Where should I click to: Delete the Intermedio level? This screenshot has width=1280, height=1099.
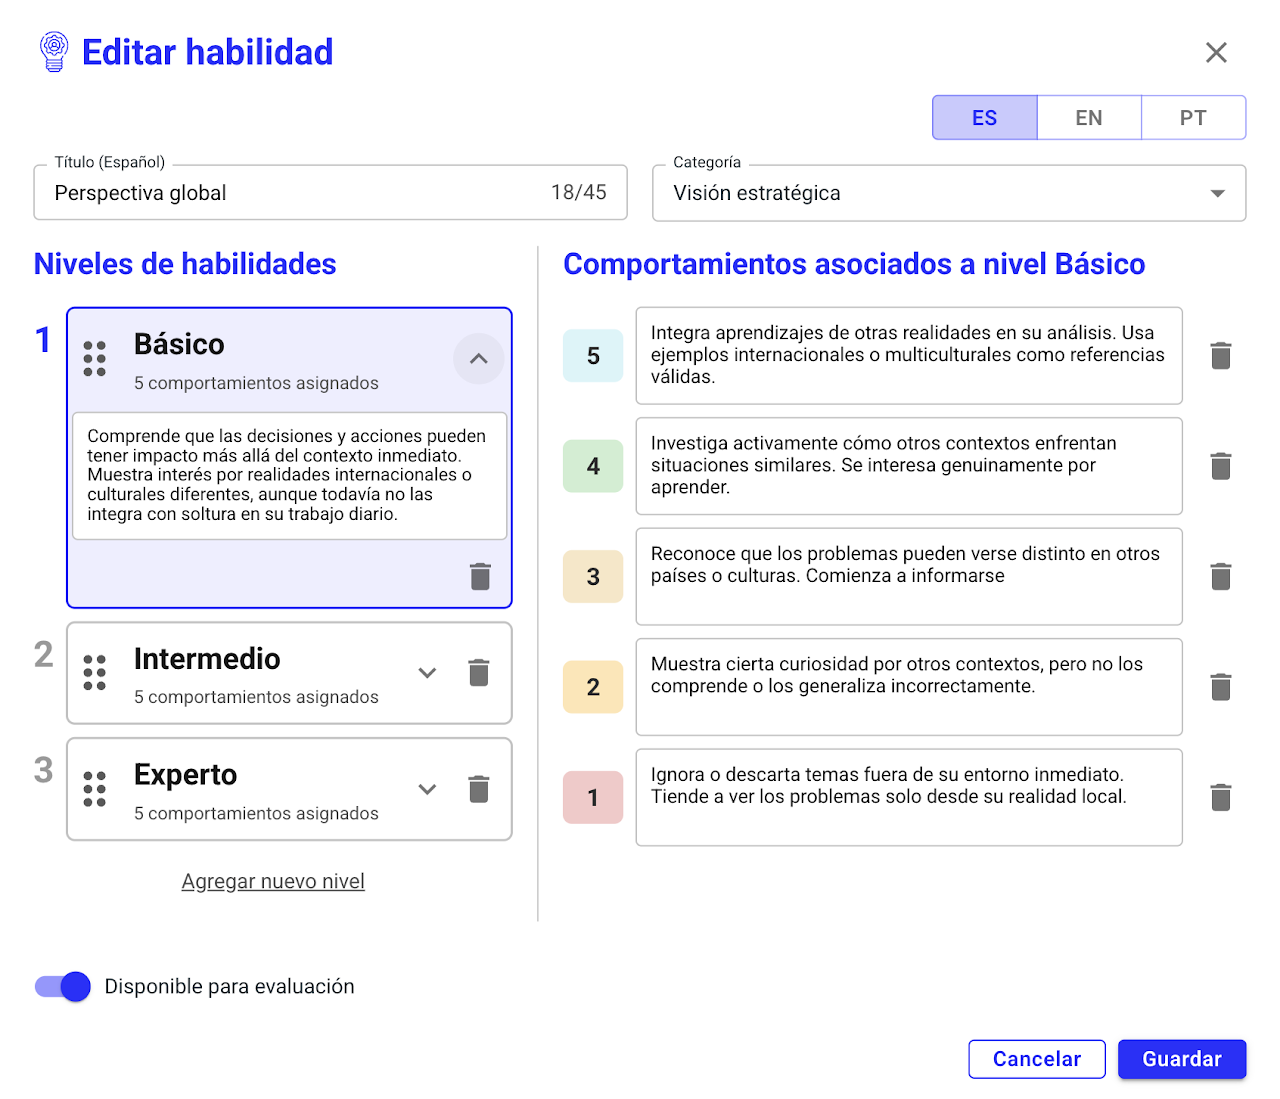click(x=479, y=673)
